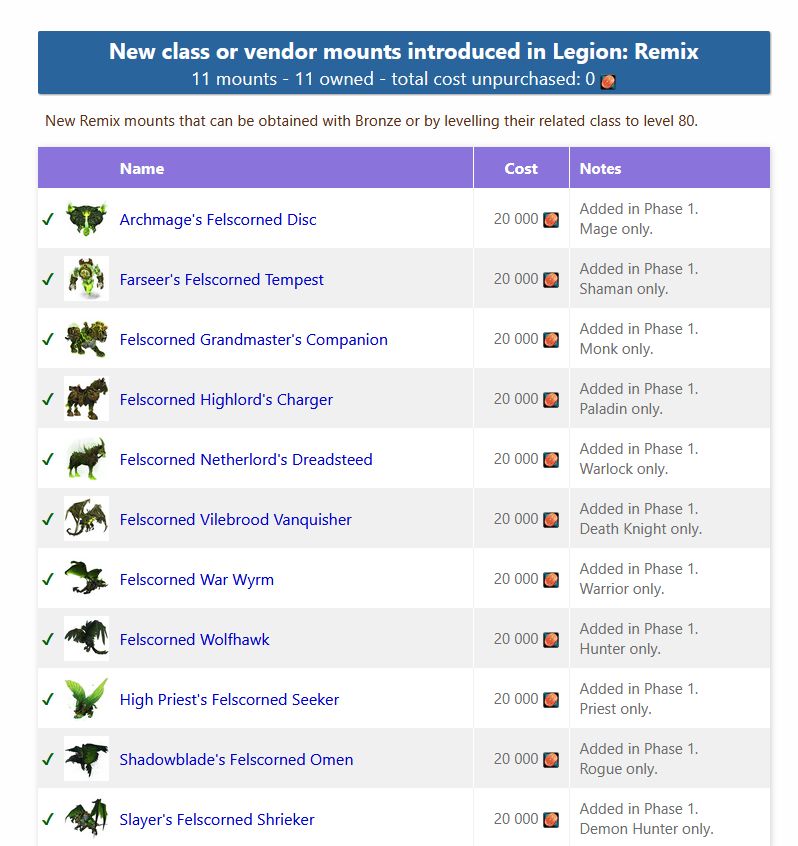The width and height of the screenshot is (798, 846).
Task: Click the Bronze icon in Slayer's Shrieker row
Action: pyautogui.click(x=551, y=819)
